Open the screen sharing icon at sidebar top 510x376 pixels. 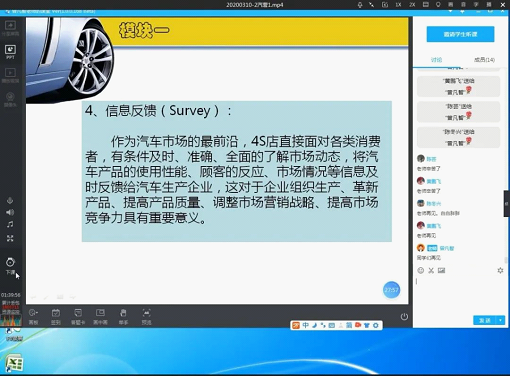coord(10,28)
